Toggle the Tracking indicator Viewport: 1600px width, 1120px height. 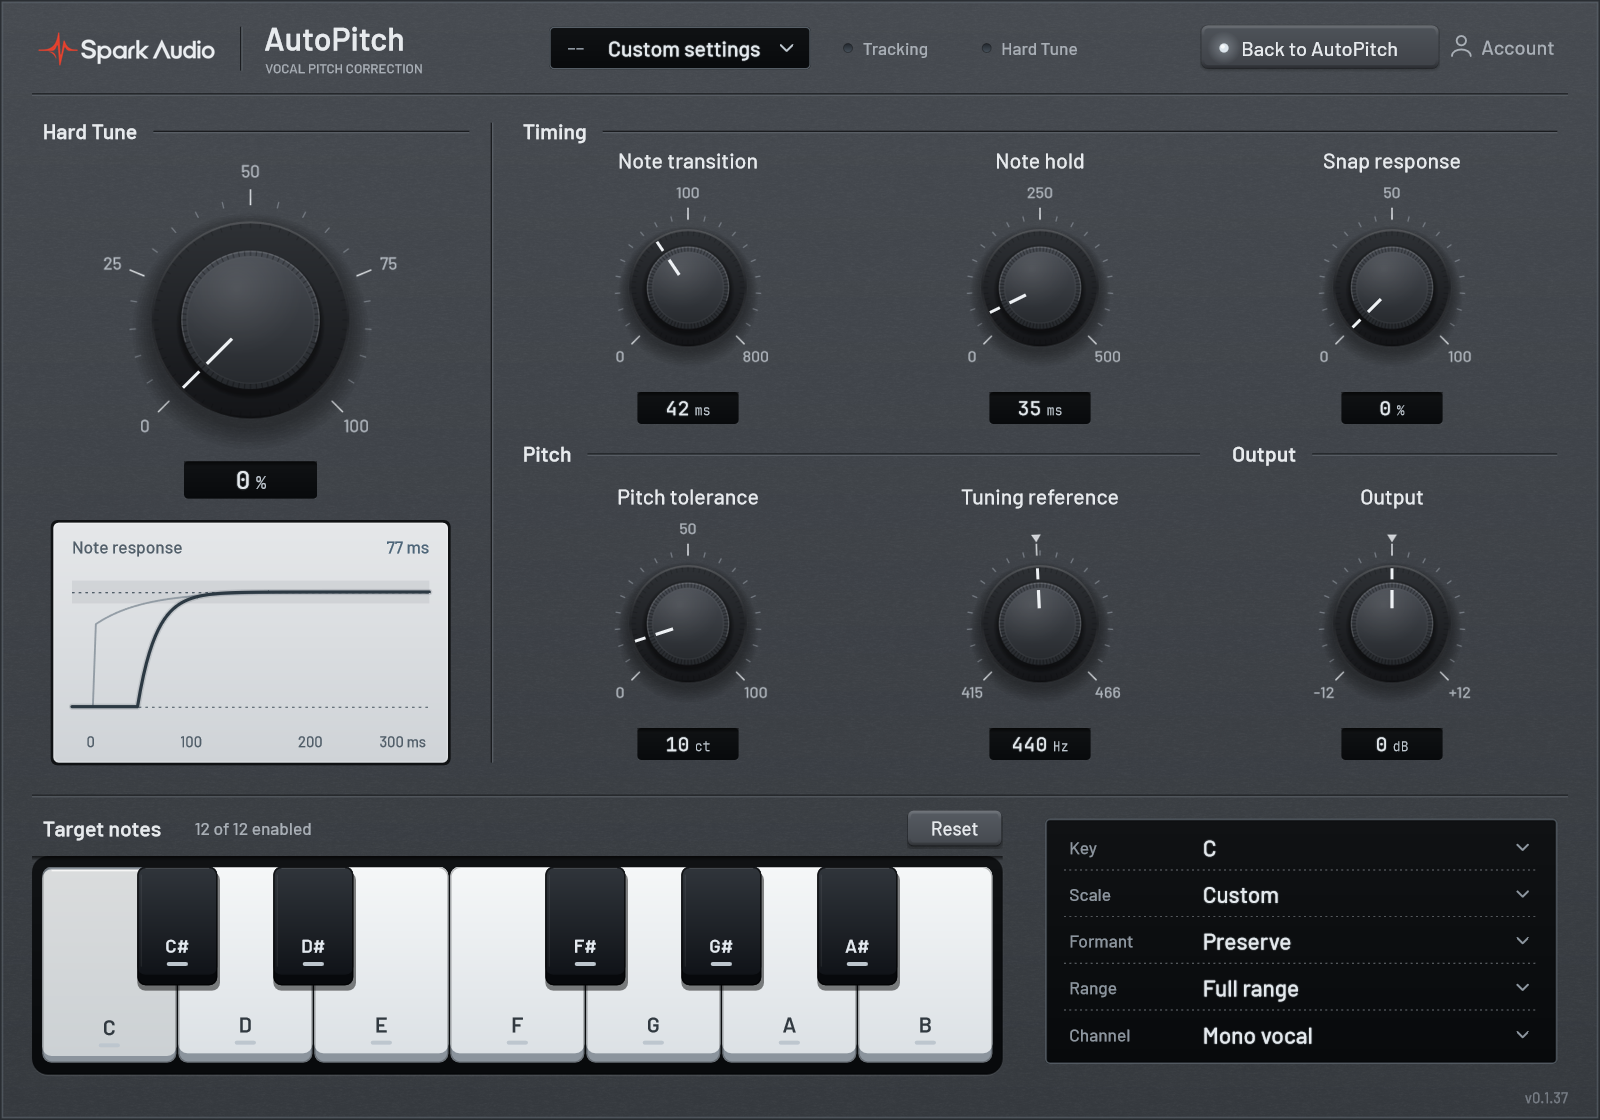[x=885, y=49]
